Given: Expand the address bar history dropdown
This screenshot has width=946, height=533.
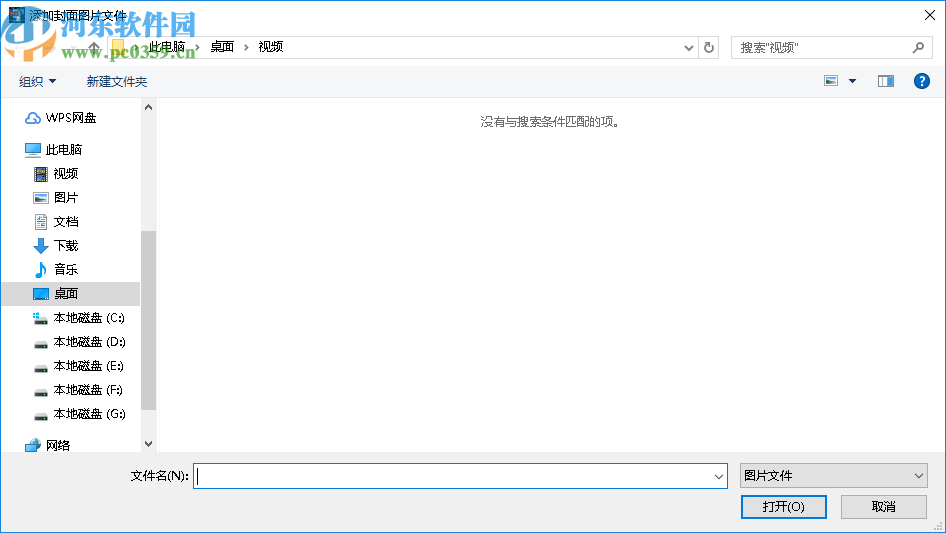Looking at the screenshot, I should click(688, 48).
